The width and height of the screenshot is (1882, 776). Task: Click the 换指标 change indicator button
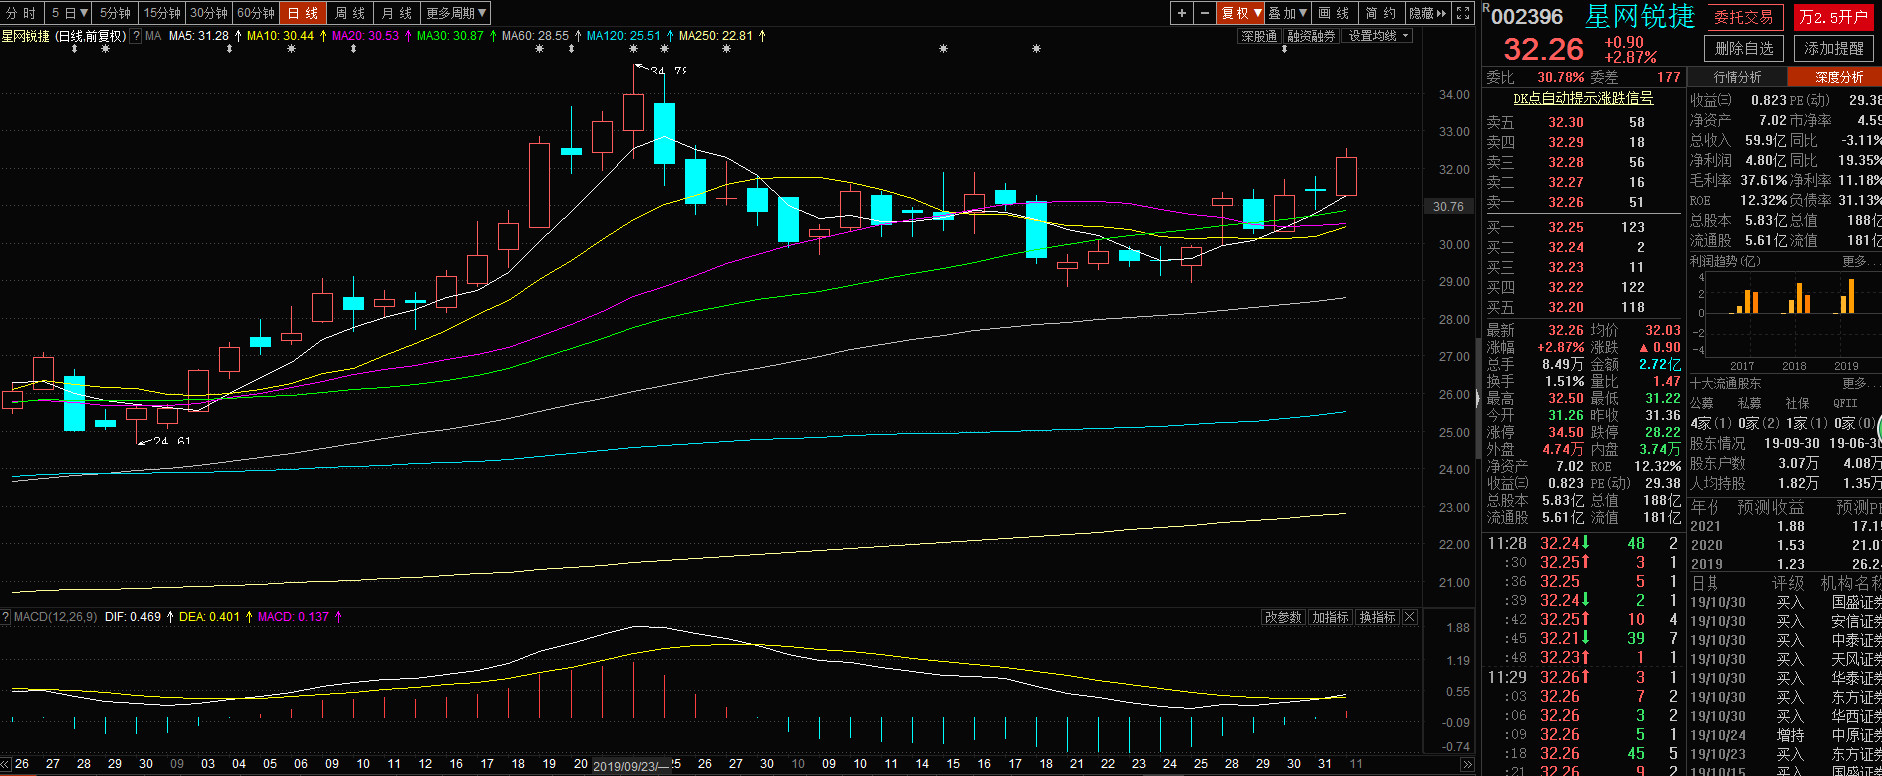[1377, 617]
